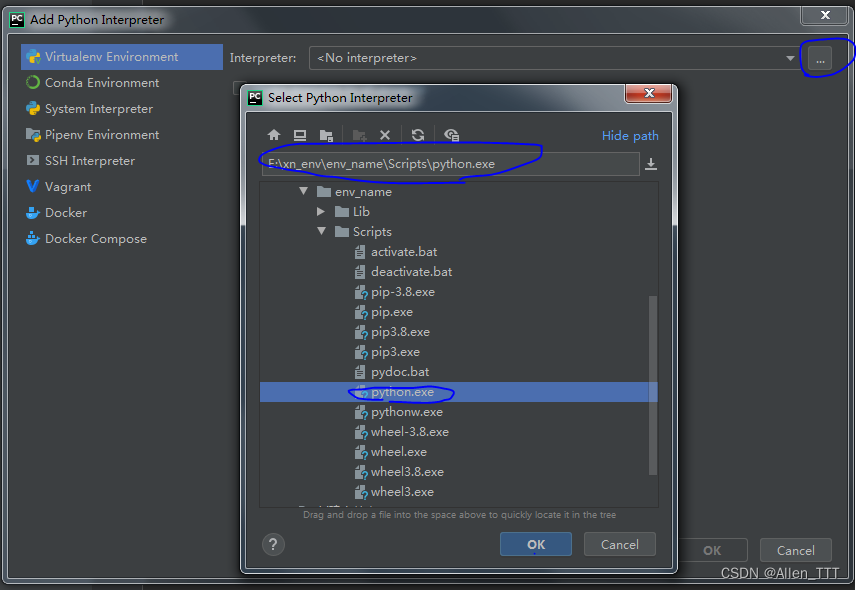Click OK in the Add Python Interpreter window
Viewport: 856px width, 590px height.
click(711, 550)
